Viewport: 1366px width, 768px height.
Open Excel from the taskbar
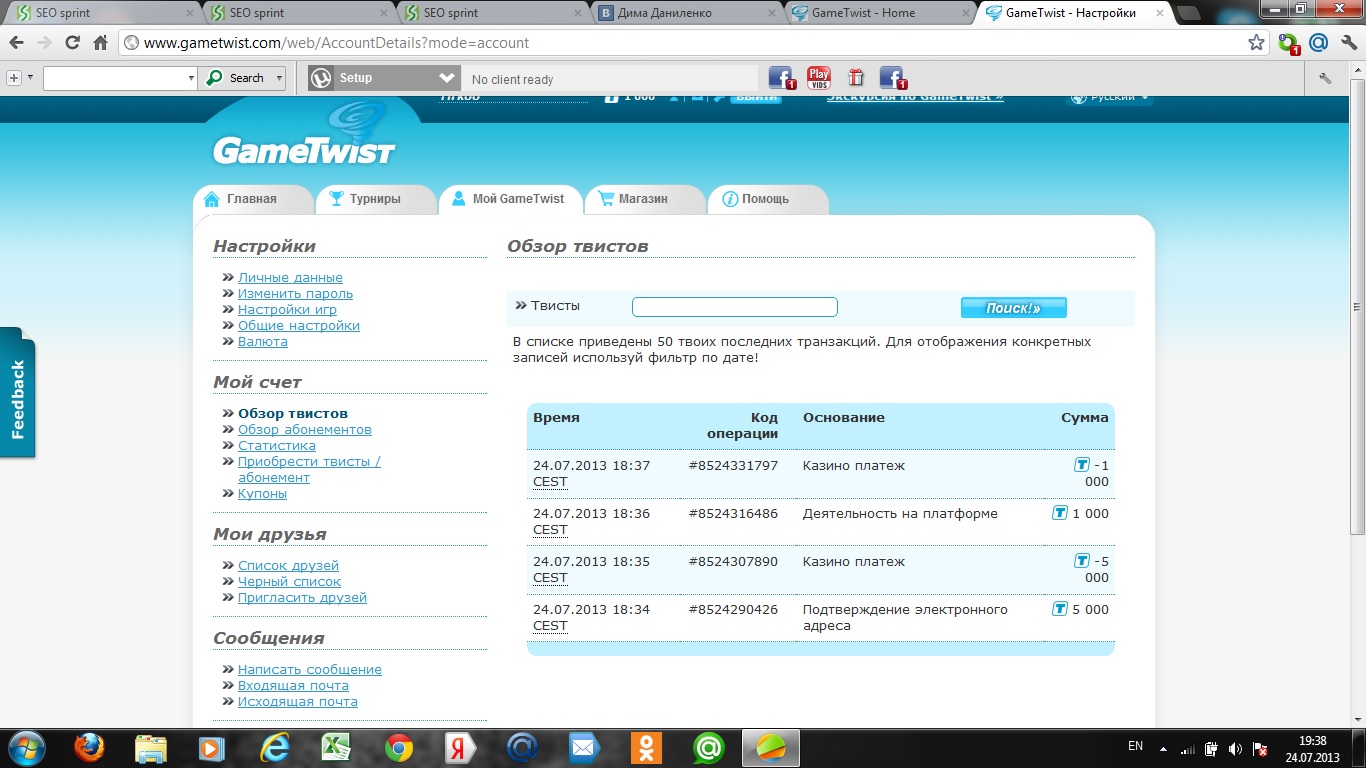click(x=336, y=748)
